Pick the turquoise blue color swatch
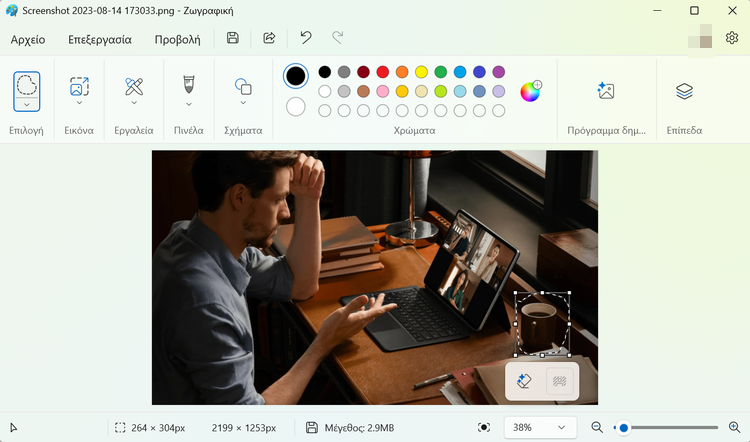Viewport: 750px width, 442px height. (460, 72)
